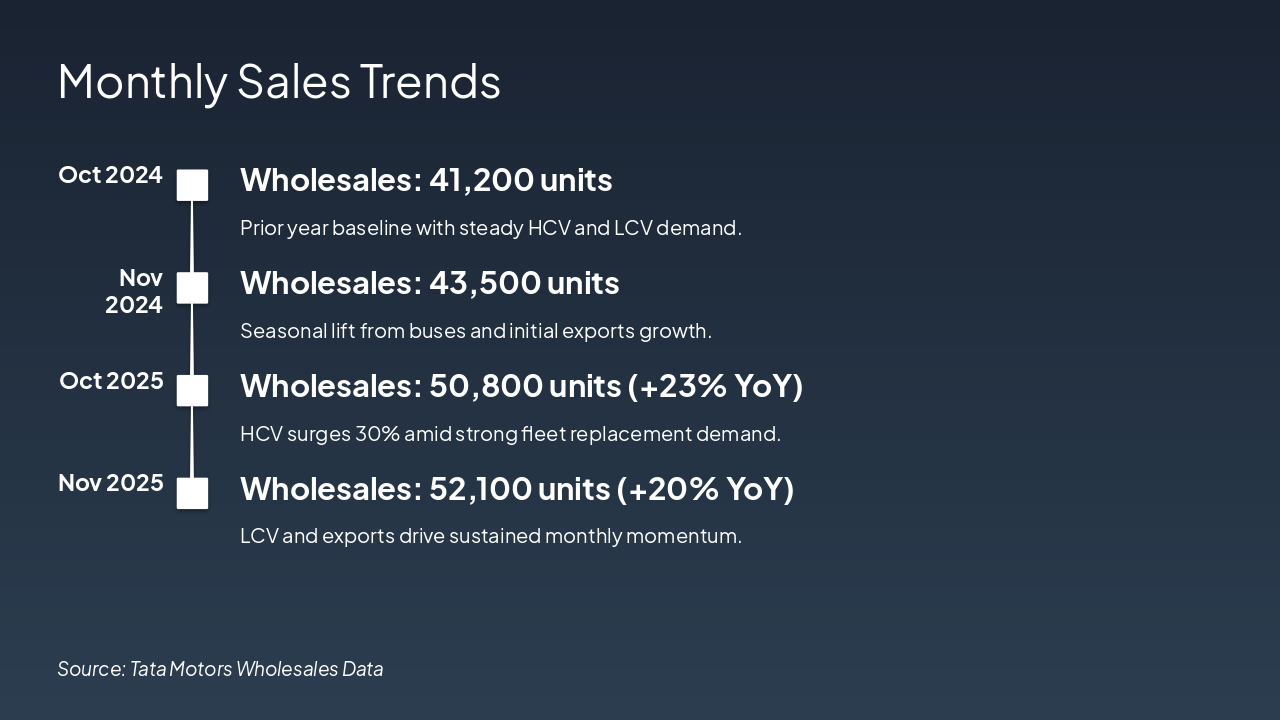Click the timeline line below Oct 2024 marker
Screen dimensions: 1280x720
pyautogui.click(x=192, y=236)
